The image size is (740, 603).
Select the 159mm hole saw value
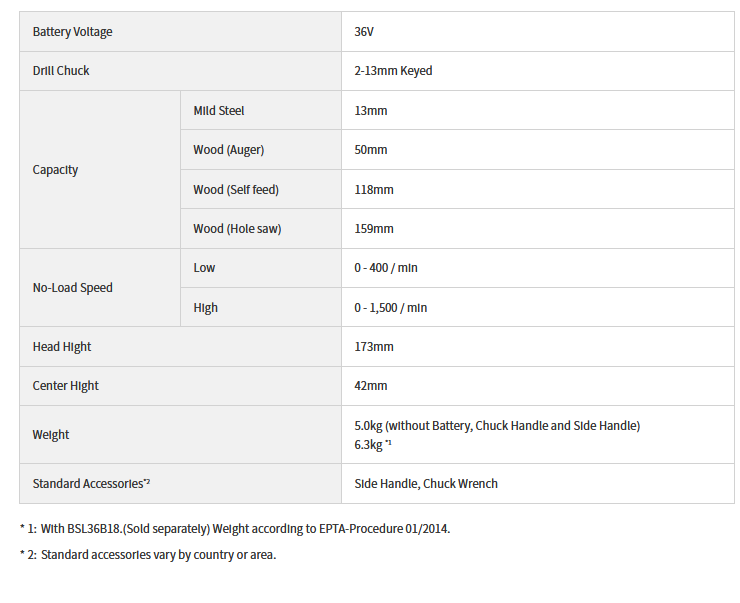click(x=374, y=229)
